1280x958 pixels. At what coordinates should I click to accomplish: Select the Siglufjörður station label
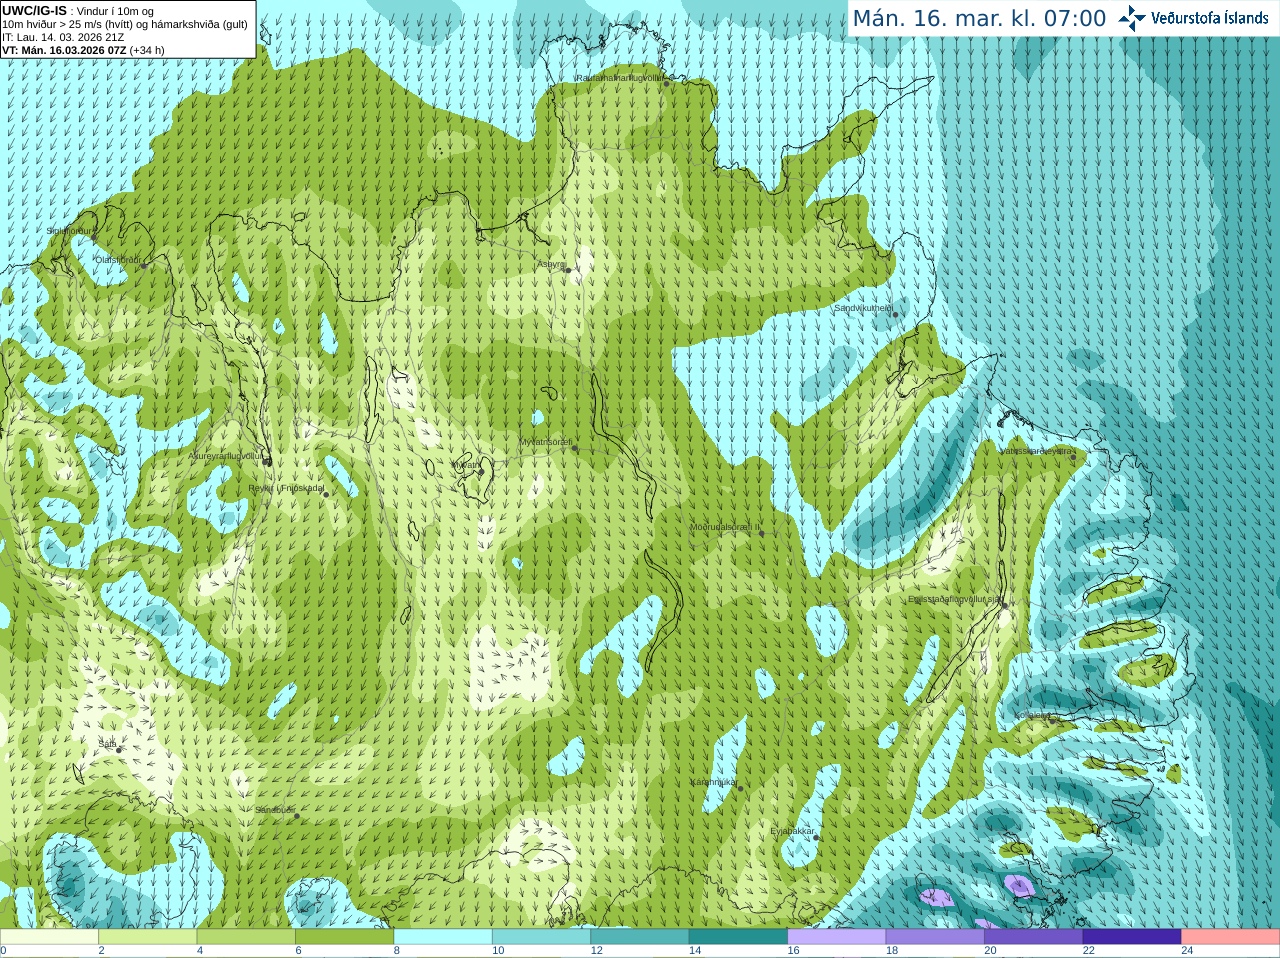click(x=69, y=231)
